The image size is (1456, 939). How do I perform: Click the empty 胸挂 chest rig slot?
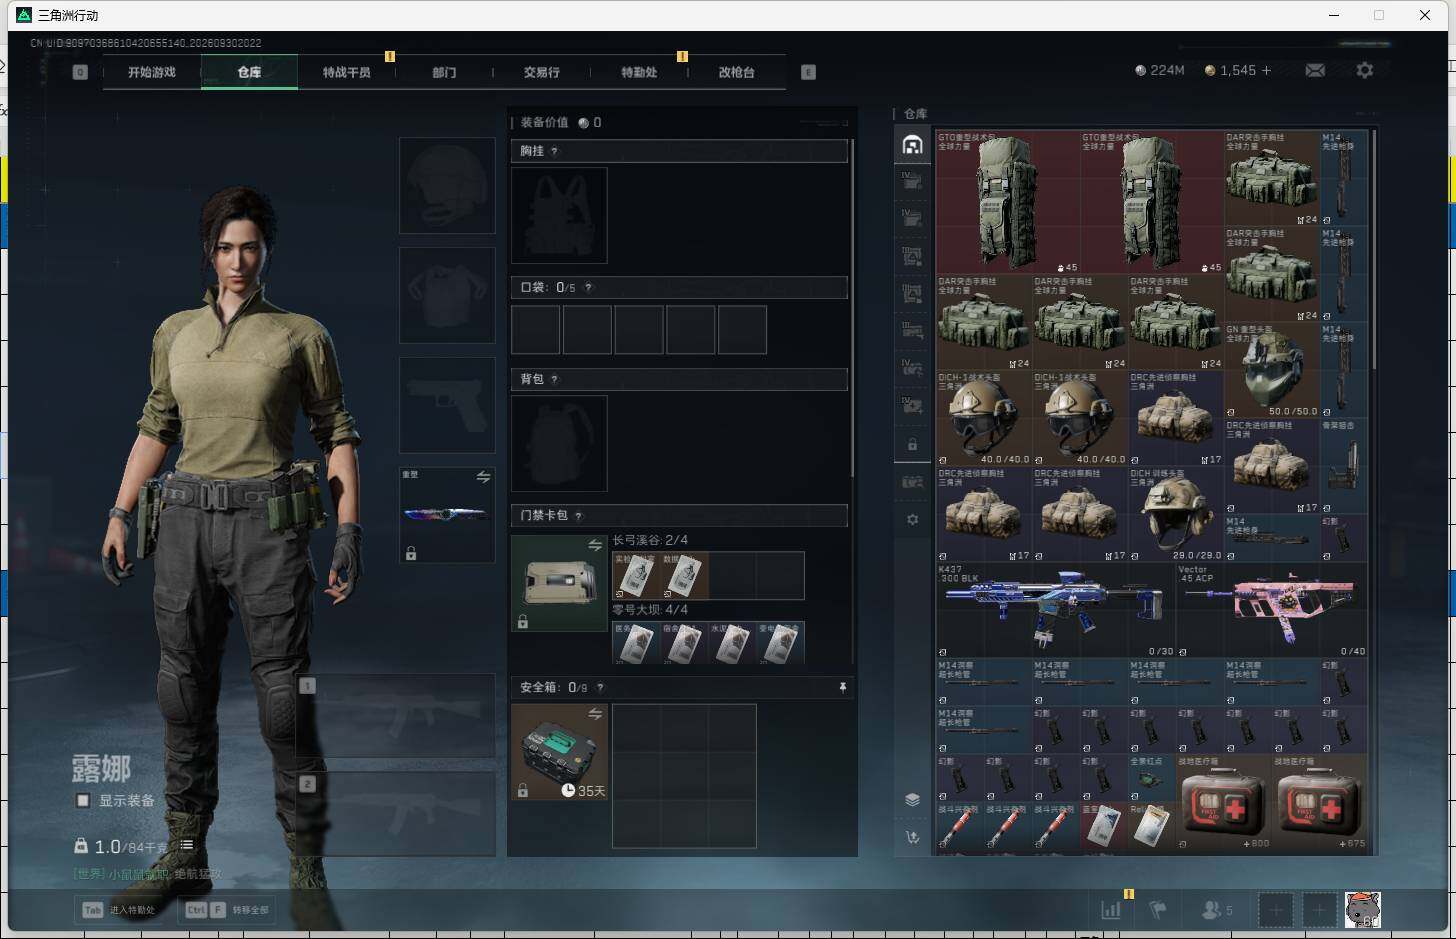(x=559, y=215)
